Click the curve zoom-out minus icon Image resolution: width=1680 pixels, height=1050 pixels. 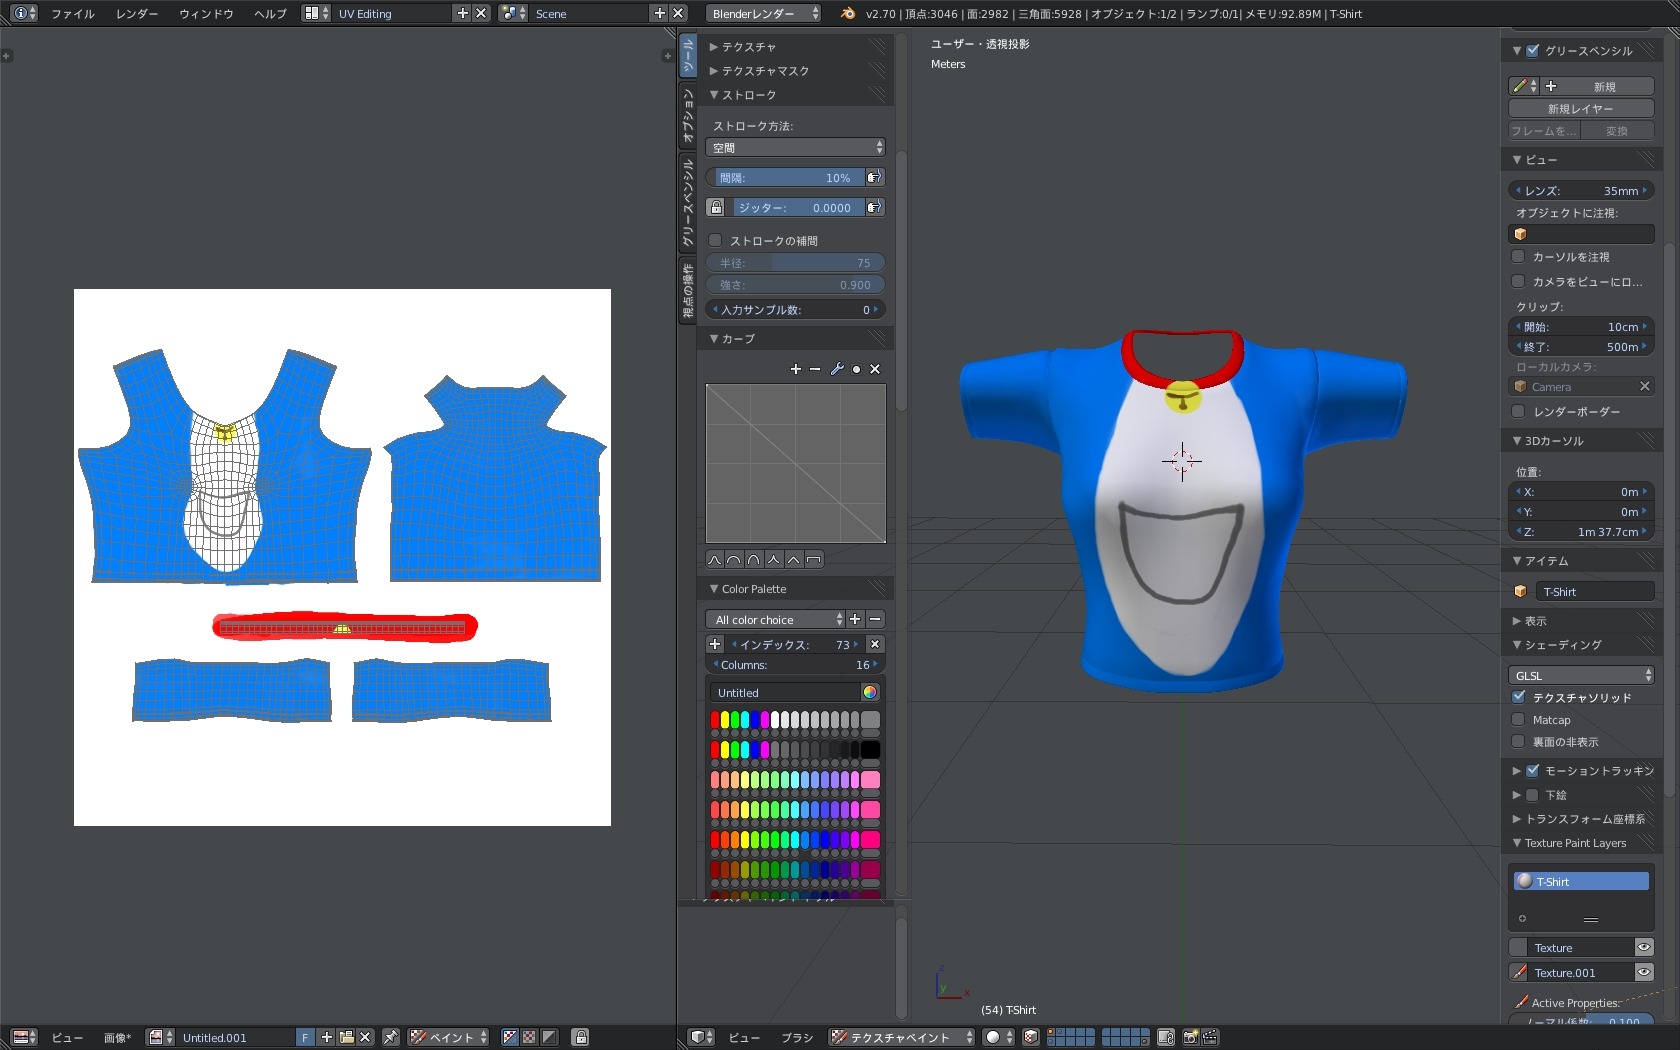pos(815,369)
